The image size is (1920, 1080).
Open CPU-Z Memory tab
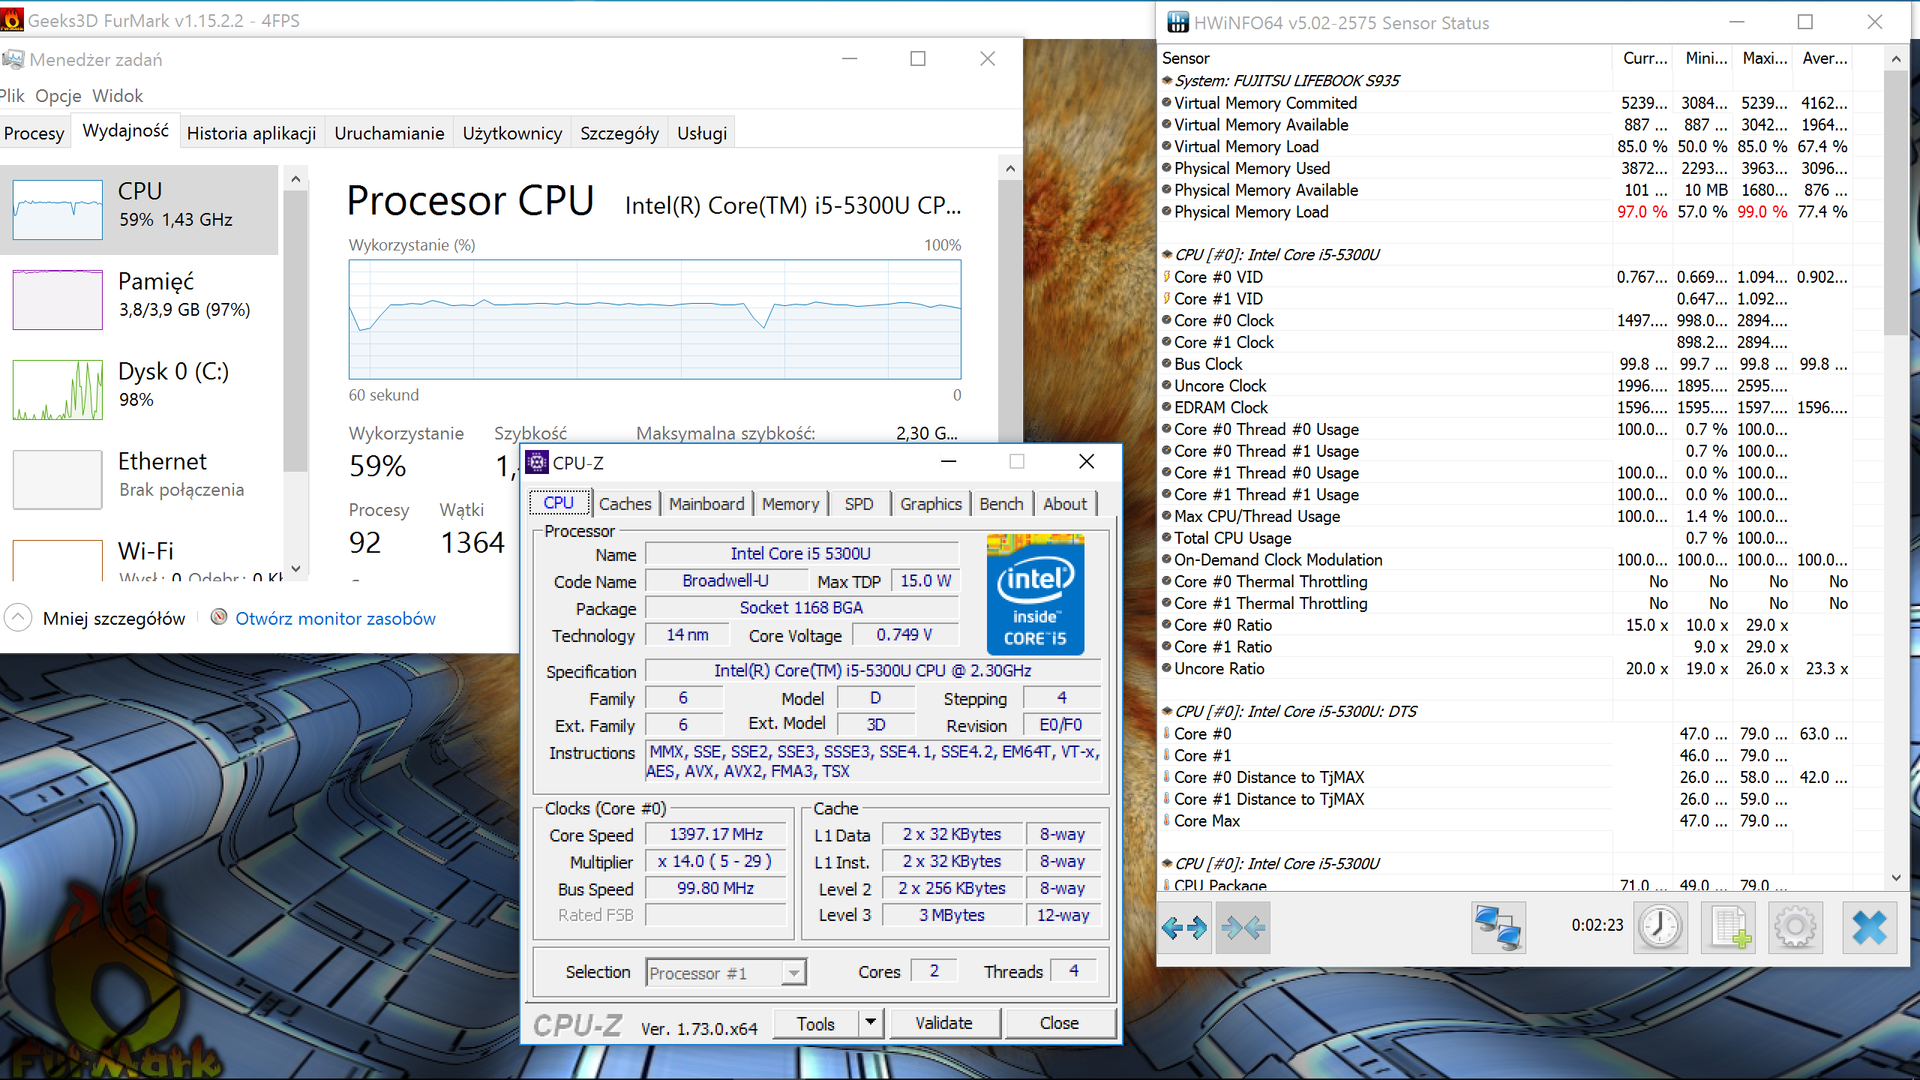790,504
